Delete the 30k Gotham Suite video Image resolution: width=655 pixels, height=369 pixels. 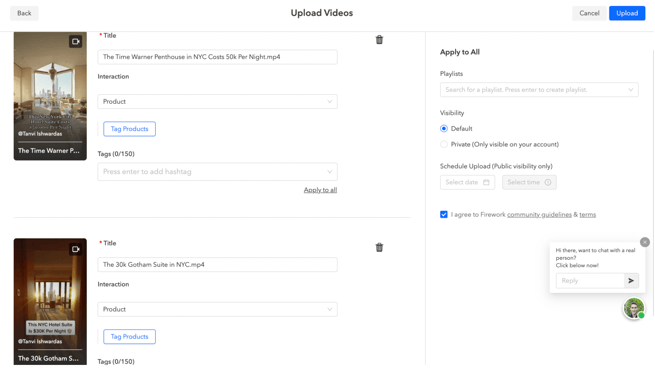[379, 247]
